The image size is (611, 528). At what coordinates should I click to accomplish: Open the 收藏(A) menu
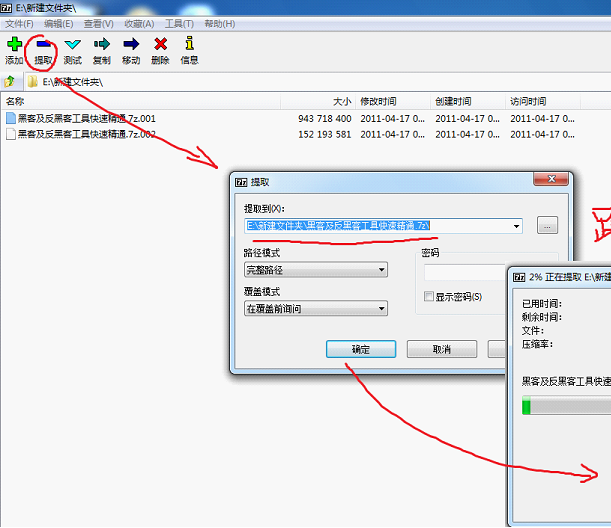(x=139, y=24)
